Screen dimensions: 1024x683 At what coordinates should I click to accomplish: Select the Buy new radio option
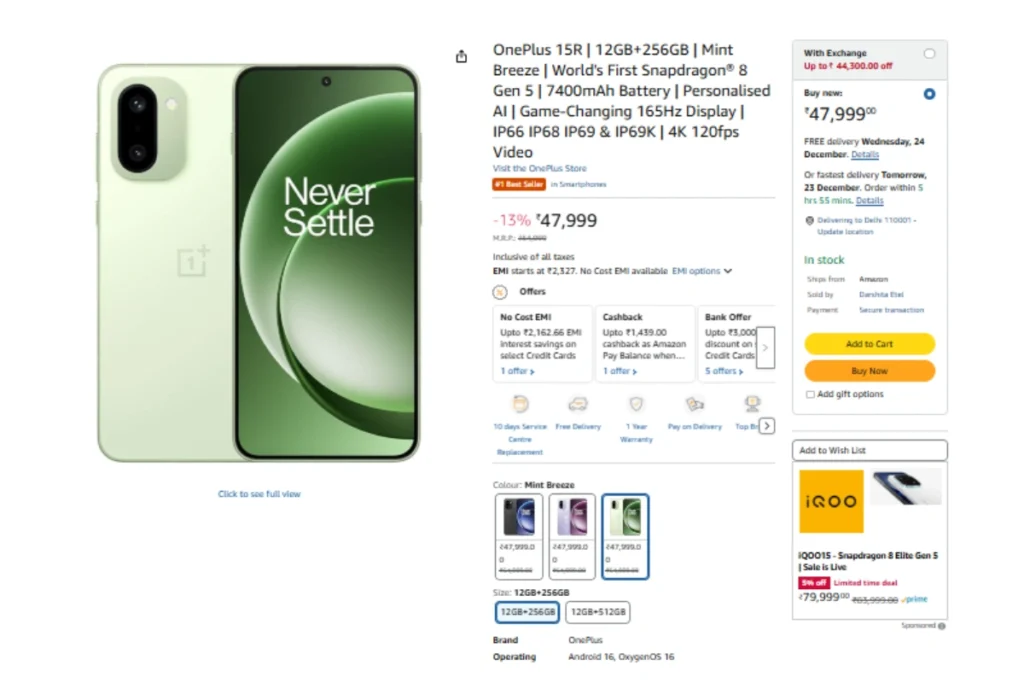pos(930,94)
